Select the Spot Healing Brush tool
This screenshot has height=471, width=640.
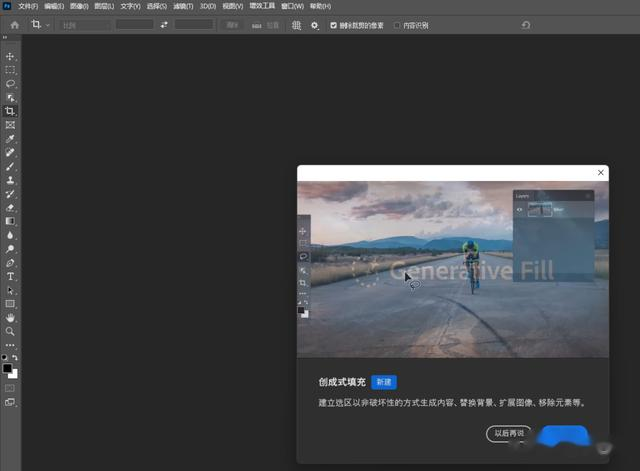point(10,153)
